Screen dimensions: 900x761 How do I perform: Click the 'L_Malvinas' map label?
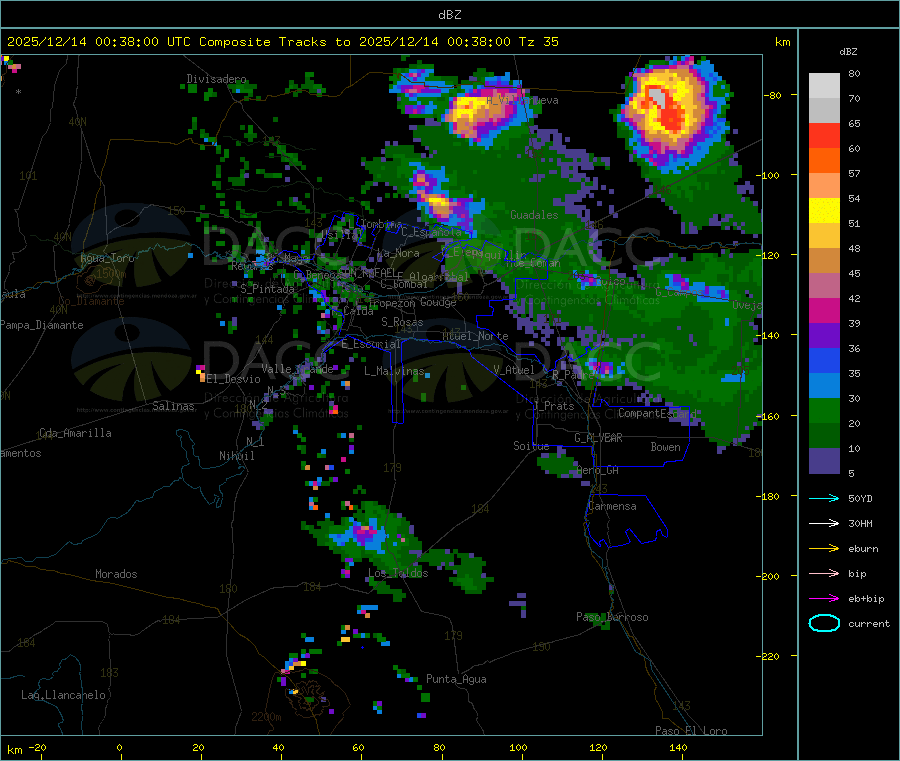tap(394, 371)
